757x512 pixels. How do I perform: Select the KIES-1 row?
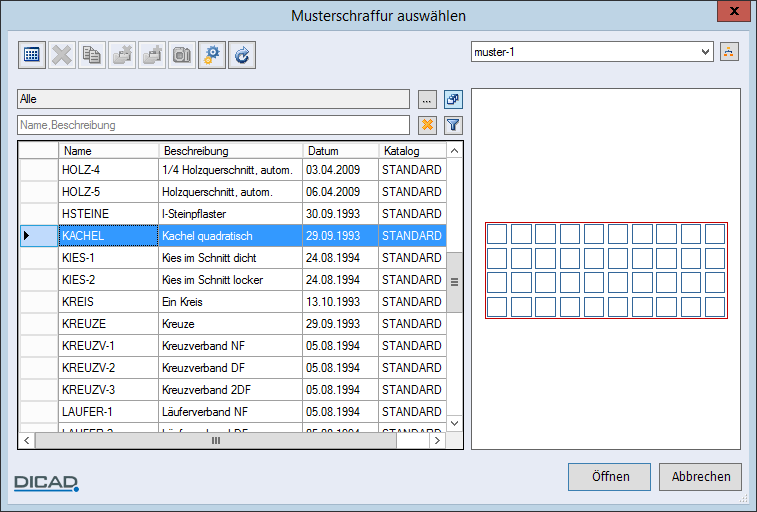pos(233,258)
